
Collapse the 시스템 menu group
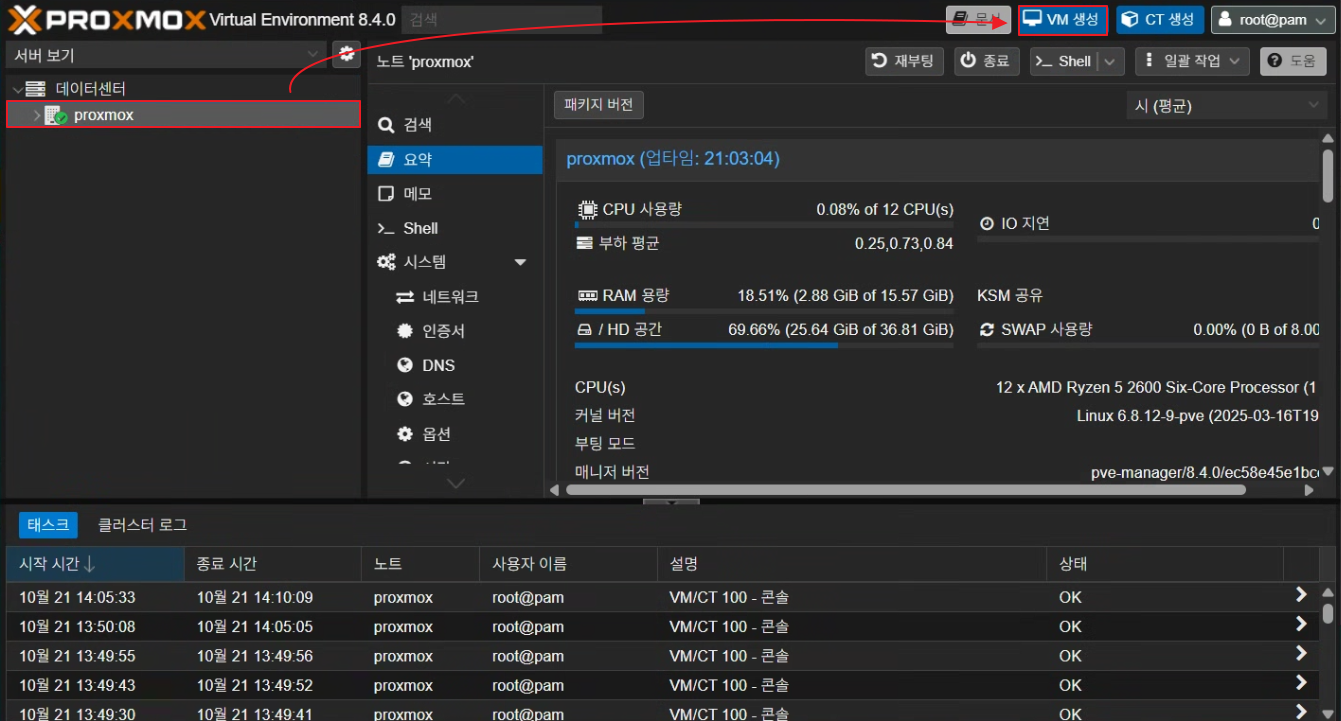tap(520, 262)
